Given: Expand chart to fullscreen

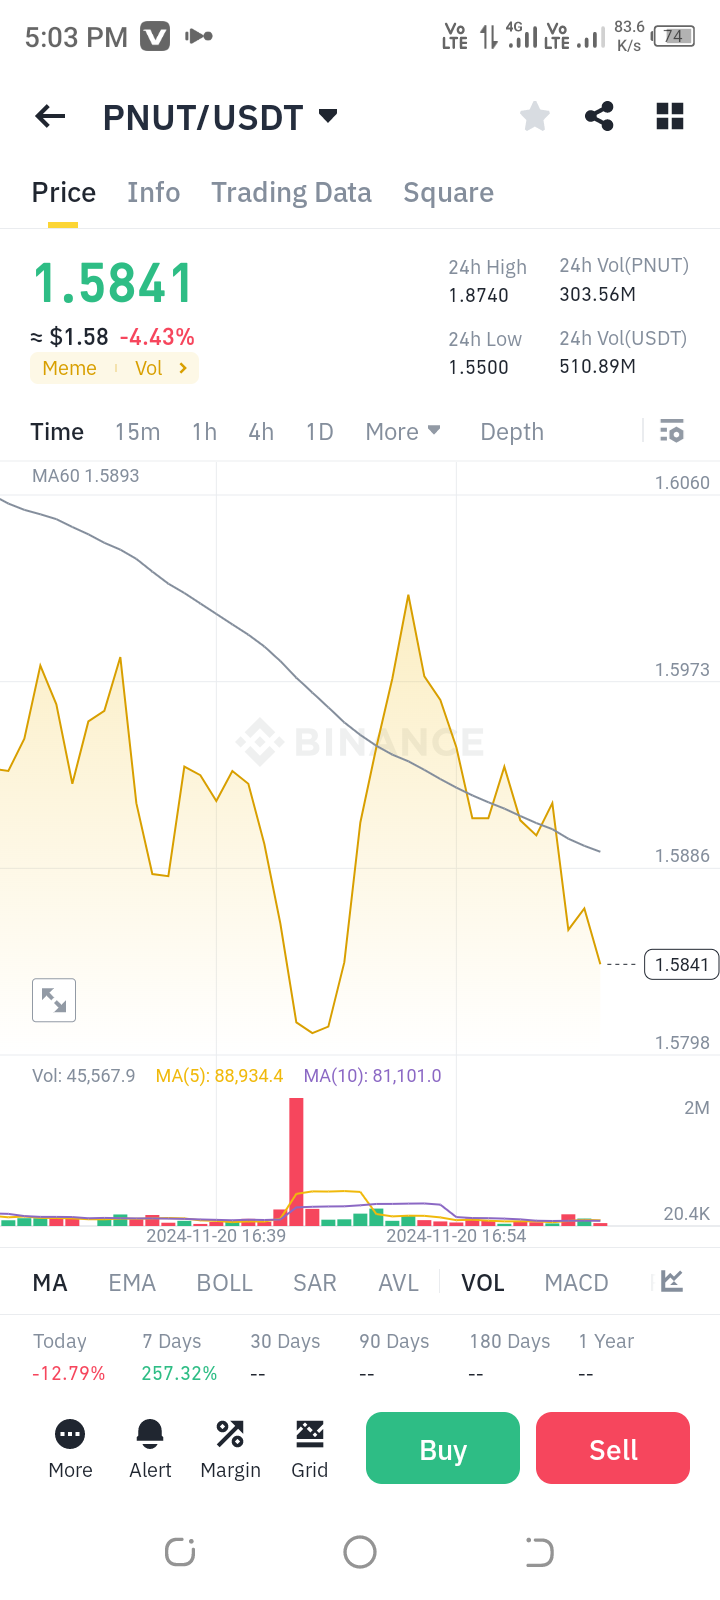Looking at the screenshot, I should tap(54, 1000).
